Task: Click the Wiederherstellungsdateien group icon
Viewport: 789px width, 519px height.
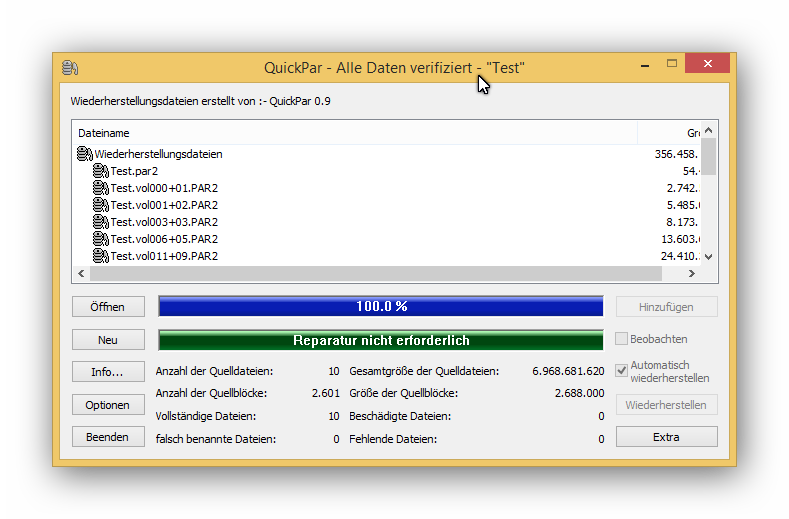Action: click(x=85, y=154)
